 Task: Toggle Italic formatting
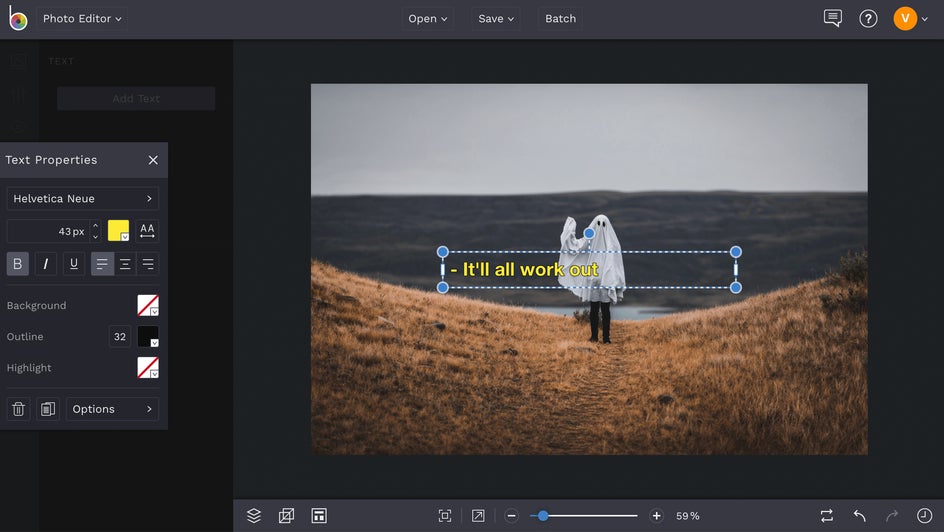pyautogui.click(x=46, y=264)
